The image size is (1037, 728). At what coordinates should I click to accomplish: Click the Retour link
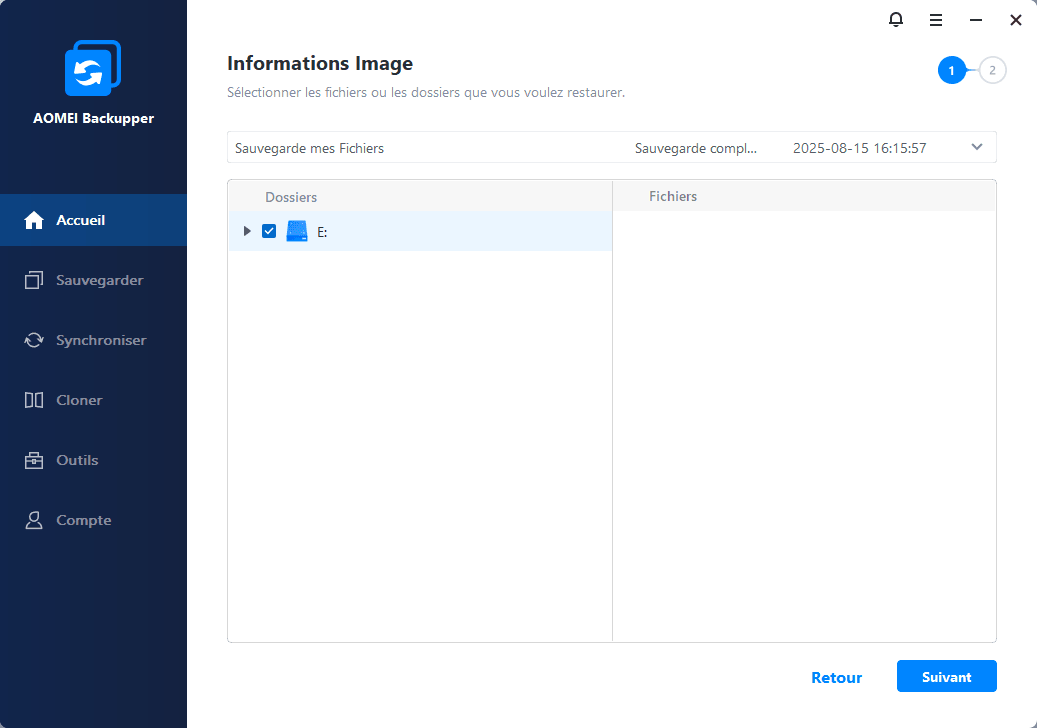pos(837,678)
